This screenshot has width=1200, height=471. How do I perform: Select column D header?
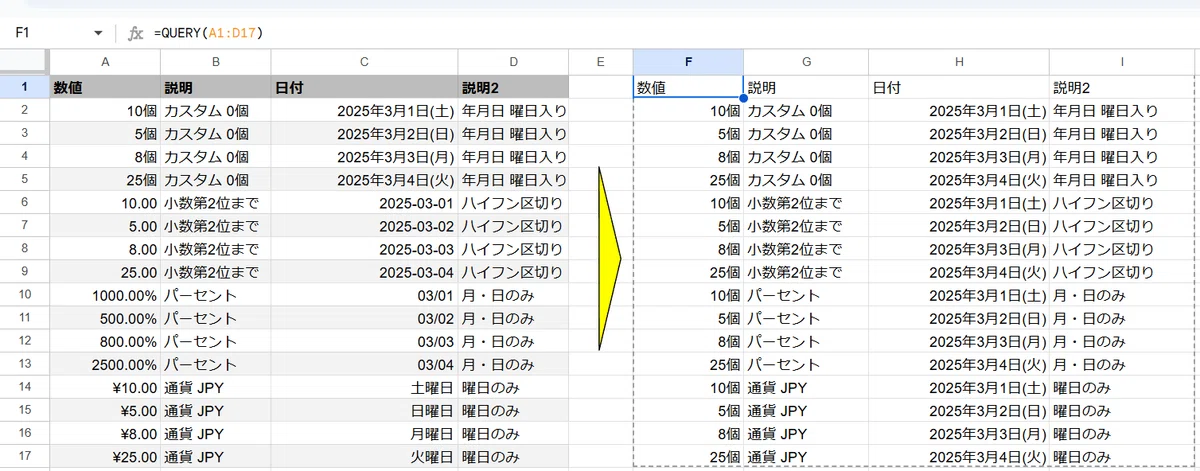pos(513,62)
